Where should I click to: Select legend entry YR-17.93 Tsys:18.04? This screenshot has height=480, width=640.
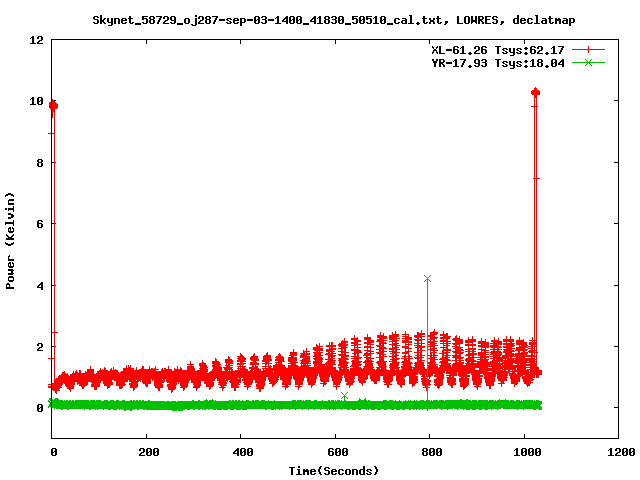[498, 63]
